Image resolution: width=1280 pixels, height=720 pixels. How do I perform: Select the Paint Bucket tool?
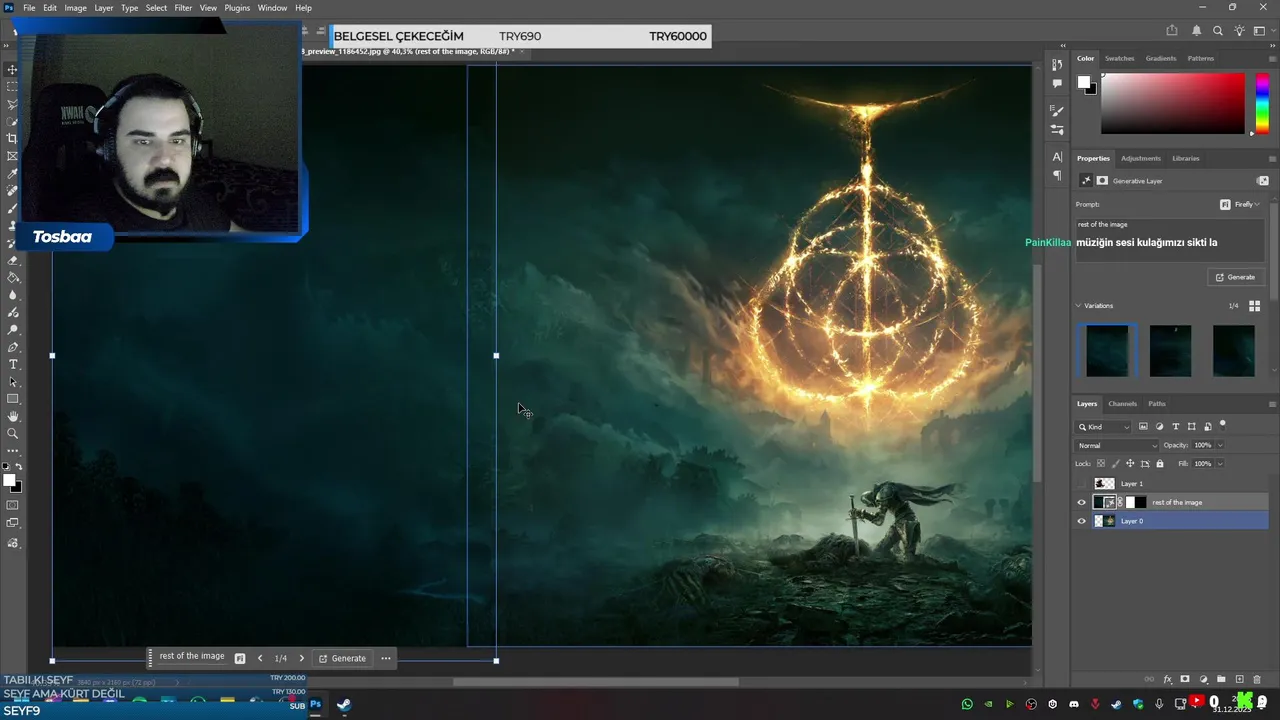tap(12, 278)
